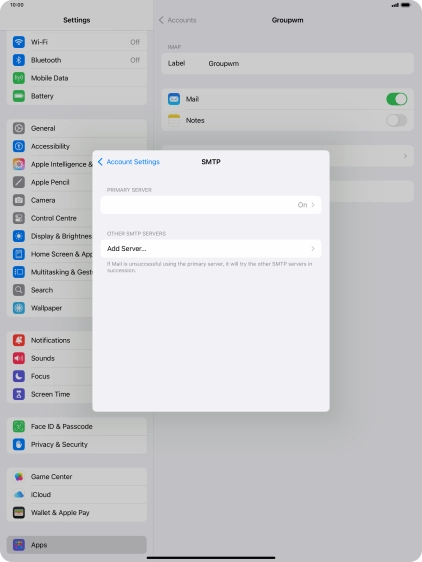The image size is (422, 562).
Task: Tap the Notifications bell icon
Action: [19, 340]
